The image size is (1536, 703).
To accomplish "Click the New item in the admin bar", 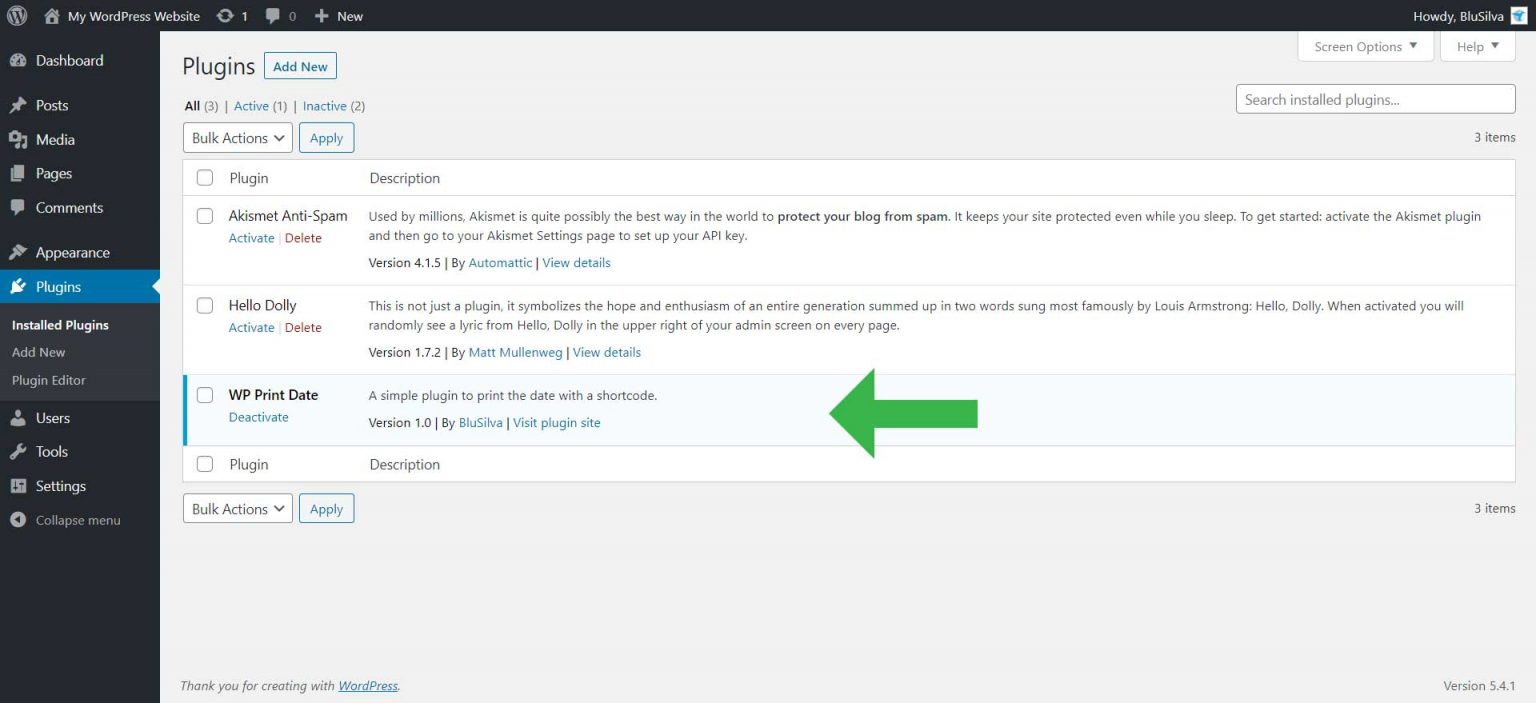I will (x=339, y=15).
